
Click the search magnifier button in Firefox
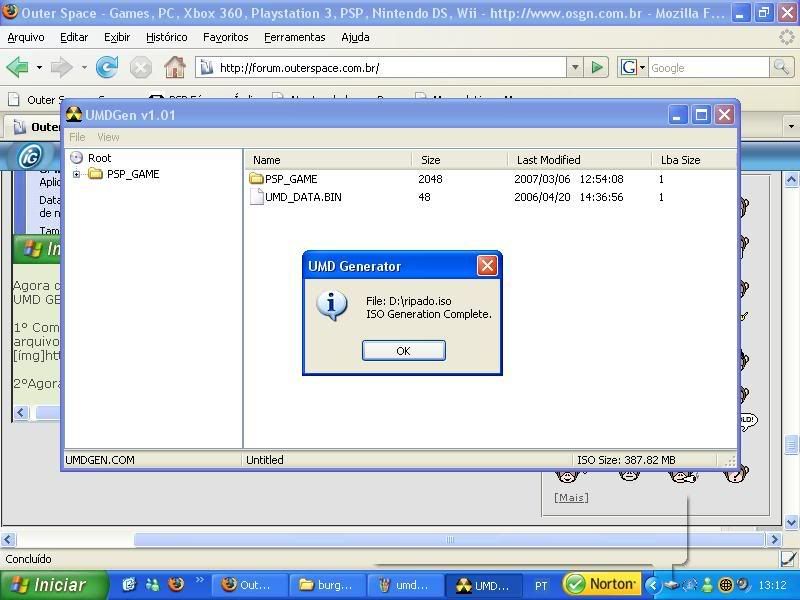[781, 67]
